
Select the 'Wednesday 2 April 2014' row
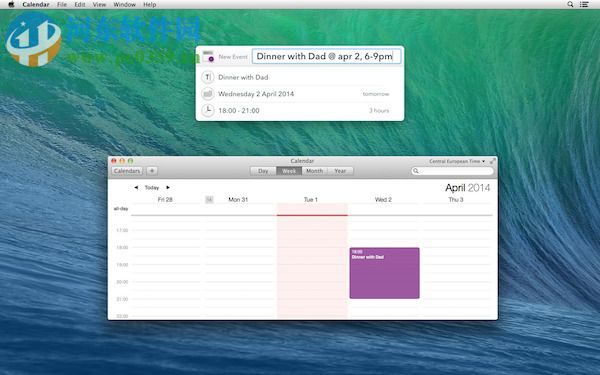[x=300, y=94]
